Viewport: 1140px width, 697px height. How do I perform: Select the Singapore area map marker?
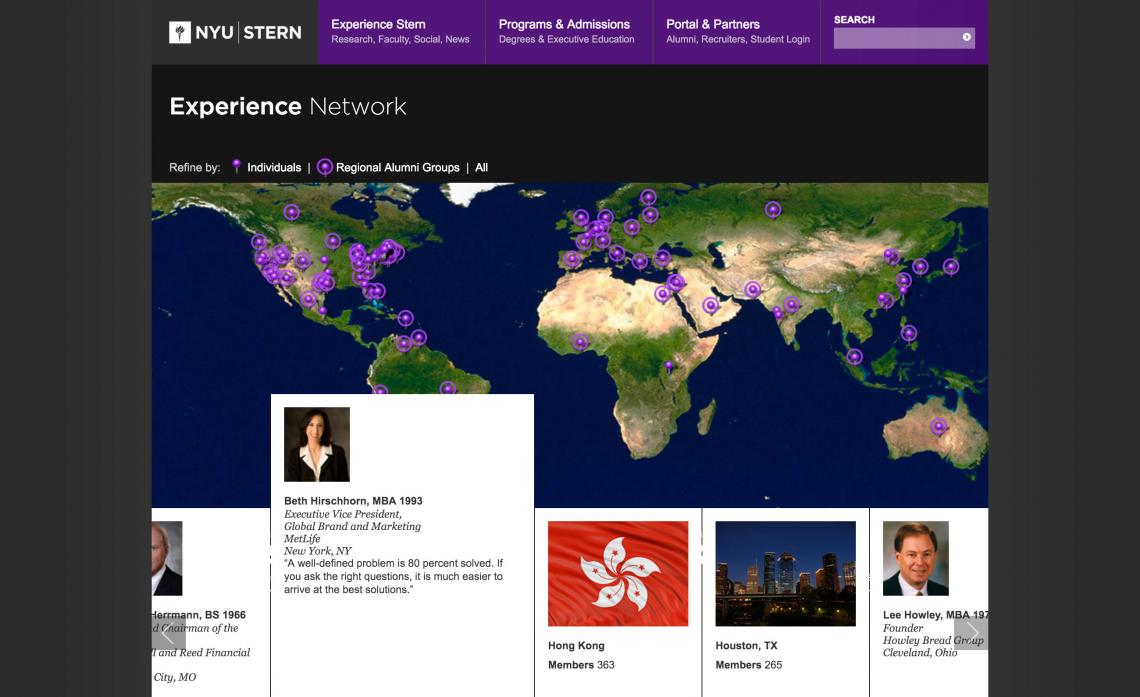pos(854,356)
